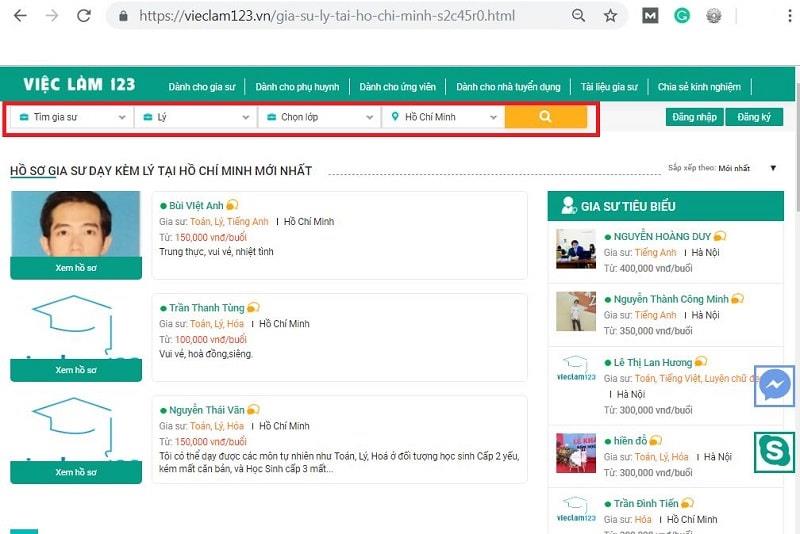The image size is (800, 534).
Task: Go back using browser back arrow
Action: [20, 16]
